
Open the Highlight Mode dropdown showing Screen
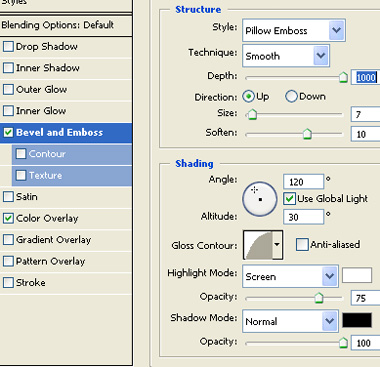[x=290, y=276]
